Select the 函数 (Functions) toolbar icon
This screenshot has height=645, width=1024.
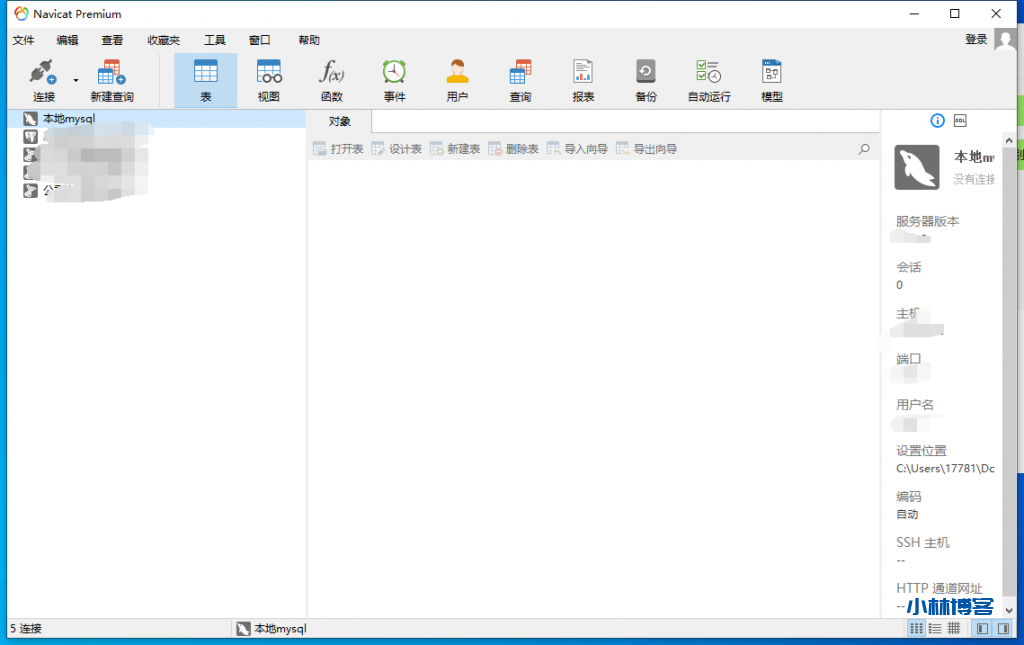[331, 80]
